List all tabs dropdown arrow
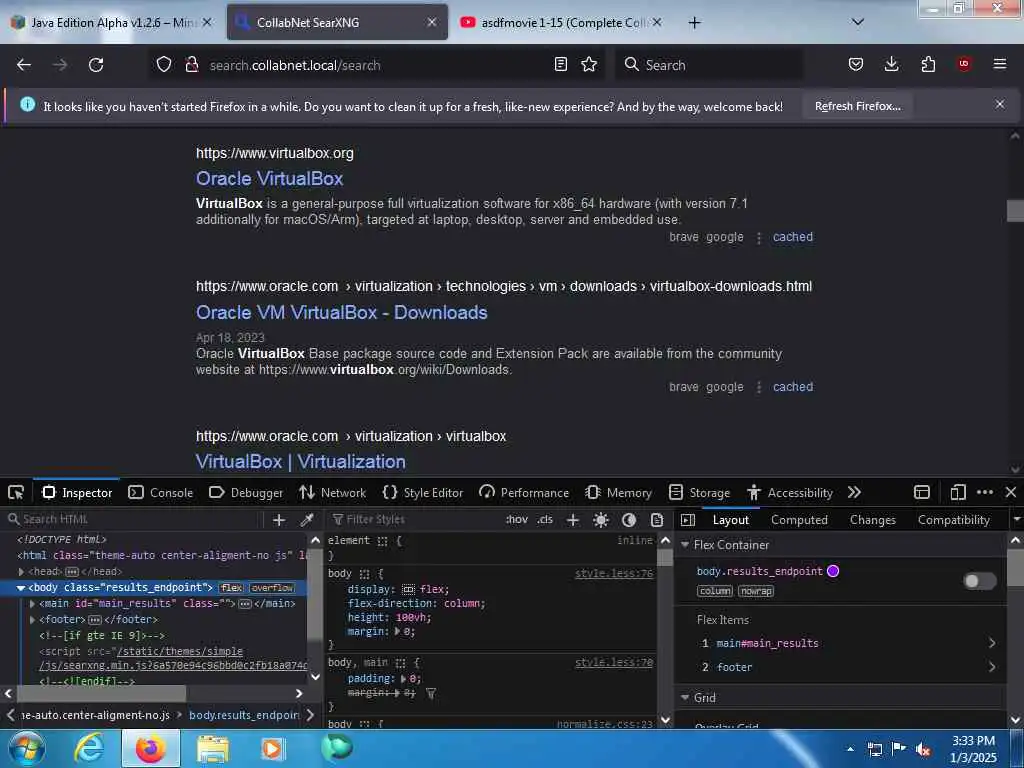Viewport: 1024px width, 768px height. coord(858,22)
